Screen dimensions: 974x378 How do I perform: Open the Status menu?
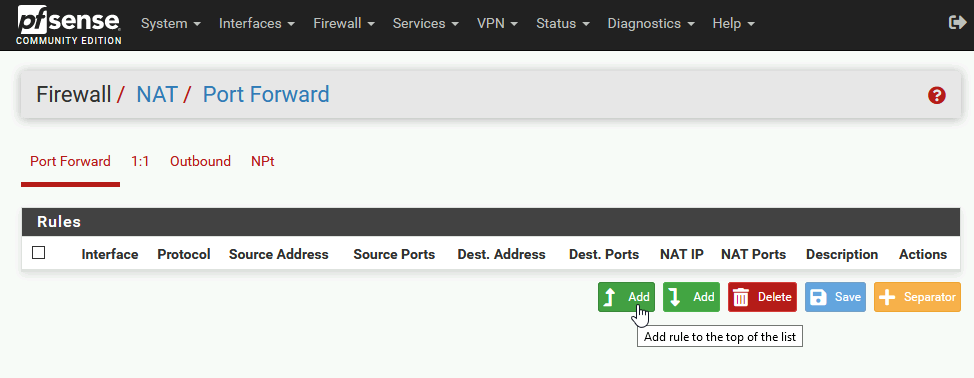click(x=564, y=24)
